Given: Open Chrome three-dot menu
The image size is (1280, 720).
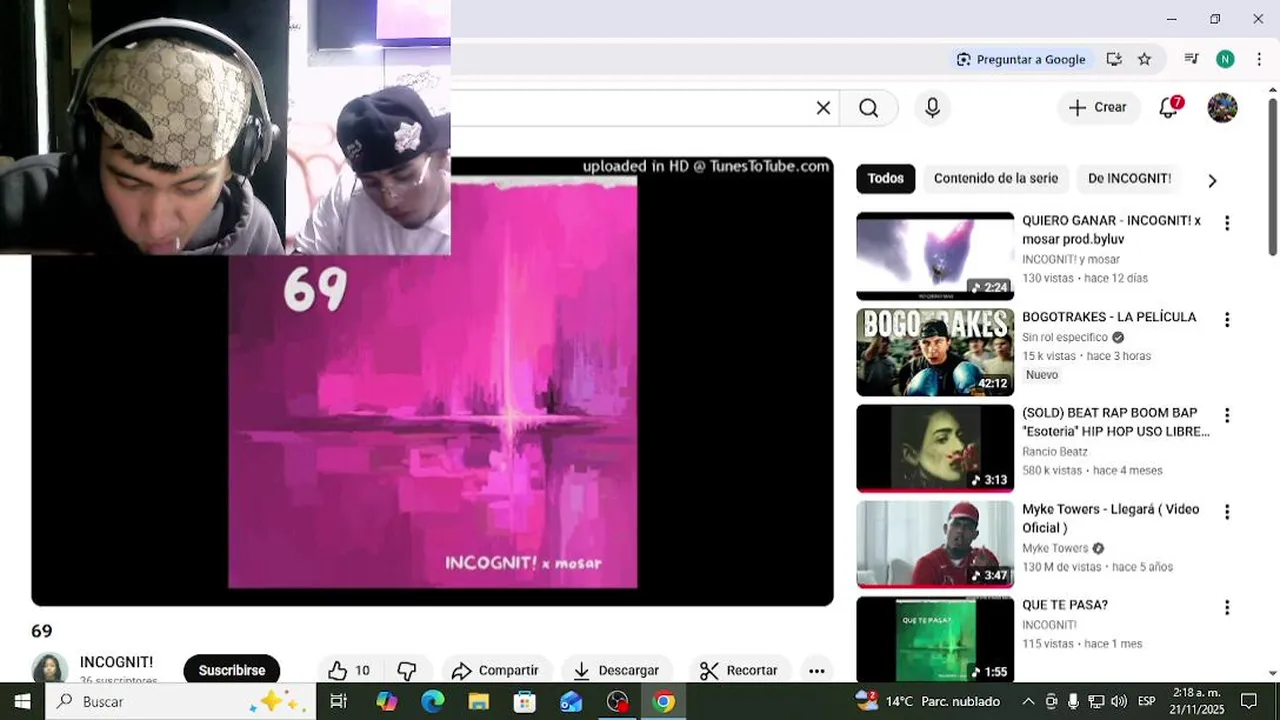Looking at the screenshot, I should (x=1258, y=59).
